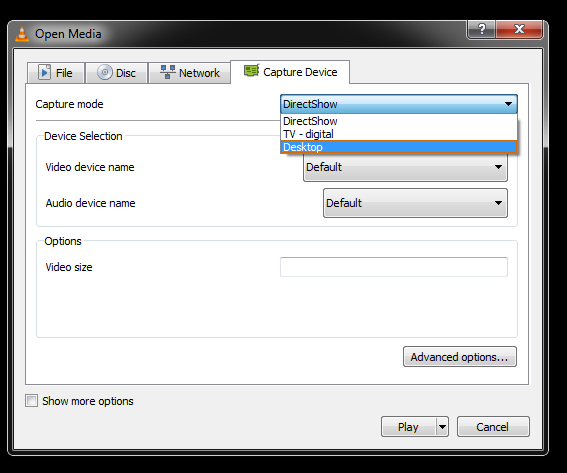Click the Capture Device card icon
The width and height of the screenshot is (567, 473).
coord(251,71)
